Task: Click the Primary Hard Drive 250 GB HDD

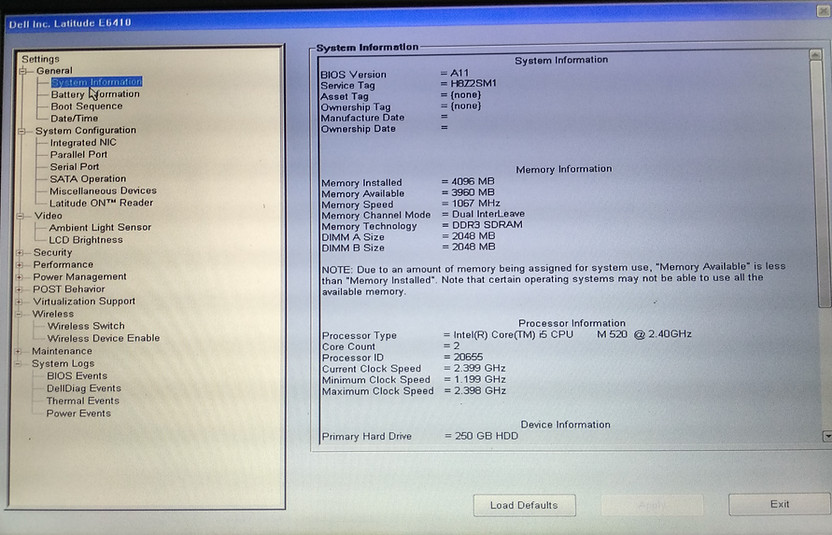Action: (x=487, y=436)
